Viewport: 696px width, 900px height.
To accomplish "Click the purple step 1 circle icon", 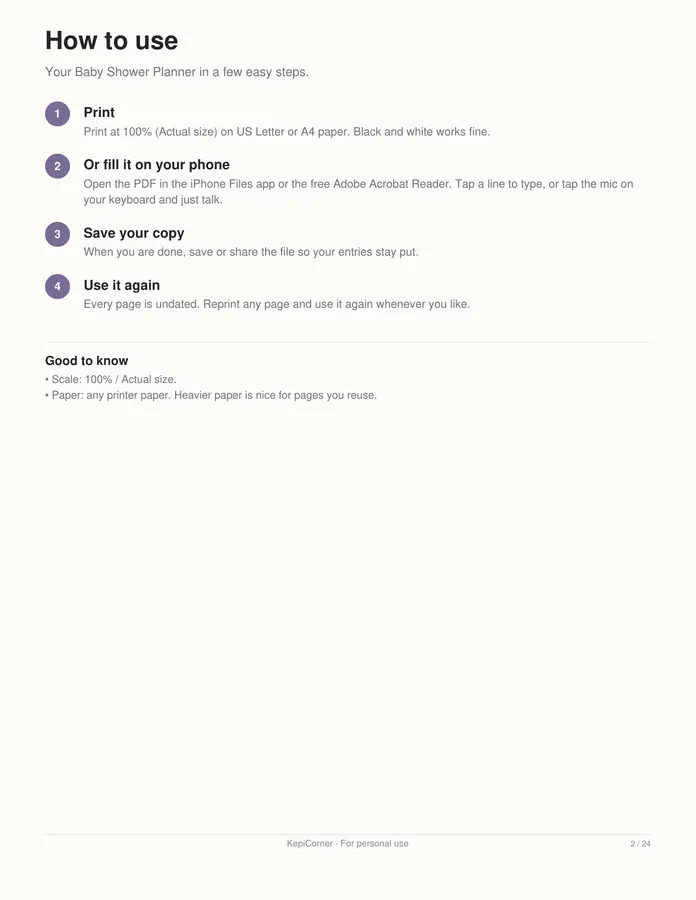I will click(x=57, y=114).
